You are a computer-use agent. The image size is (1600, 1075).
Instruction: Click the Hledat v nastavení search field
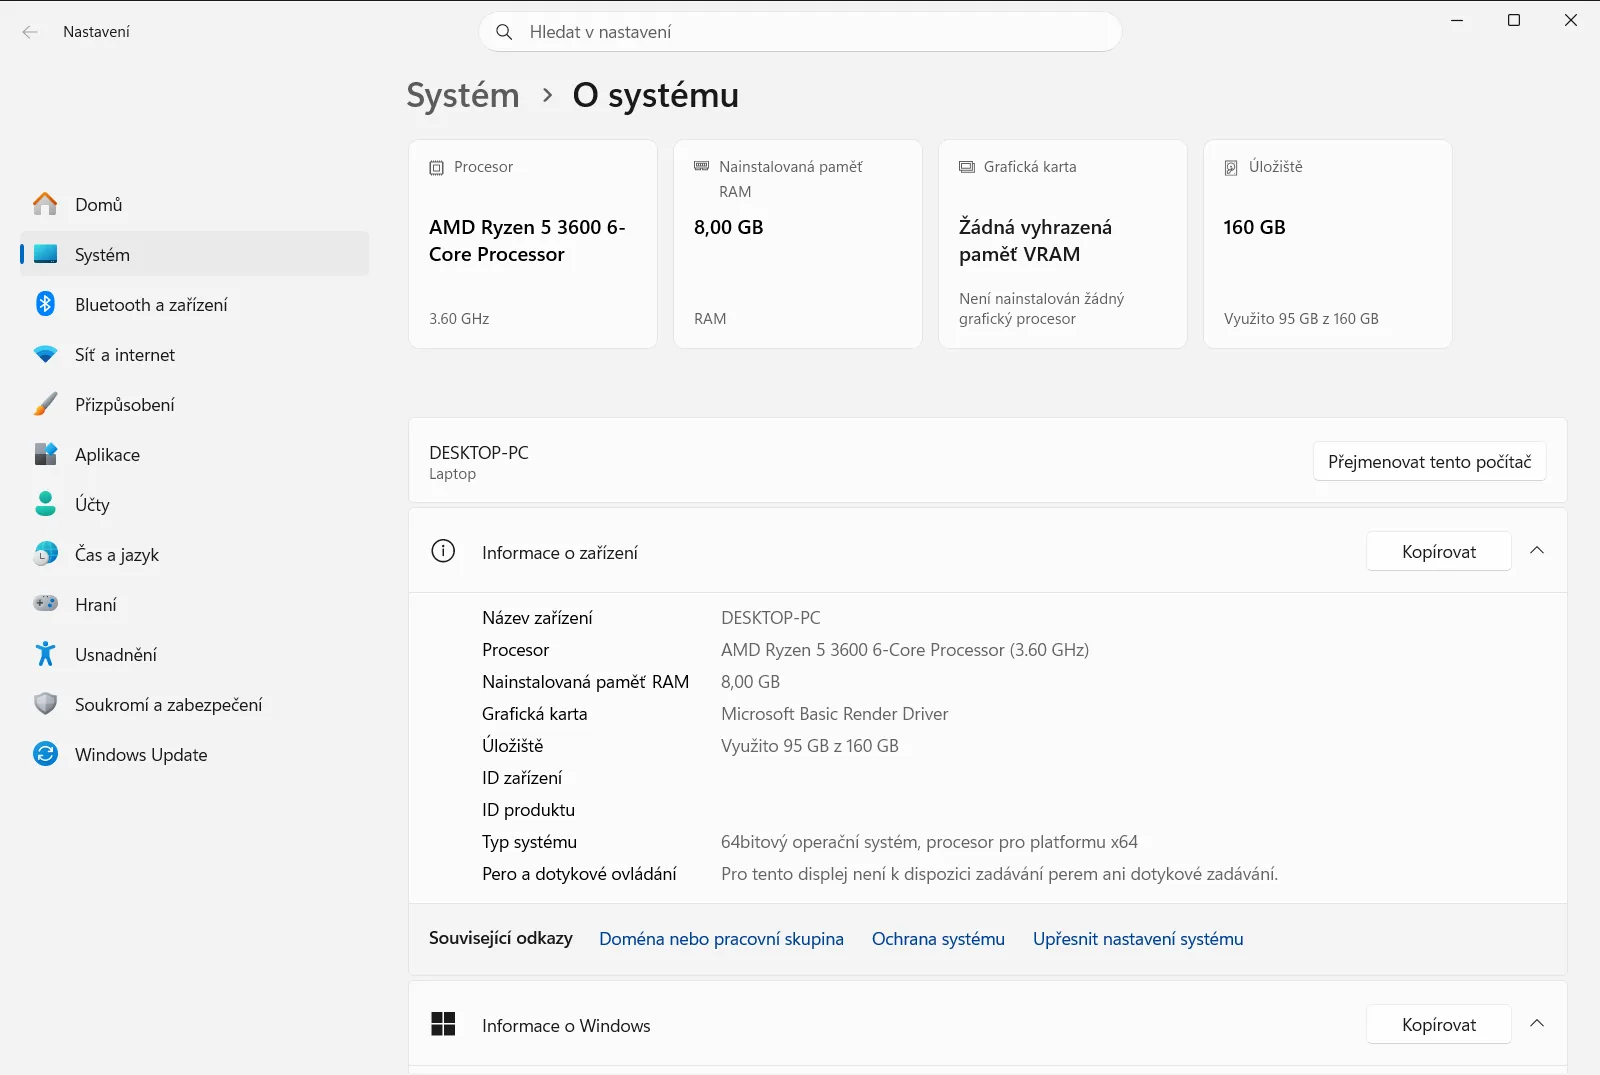coord(800,32)
